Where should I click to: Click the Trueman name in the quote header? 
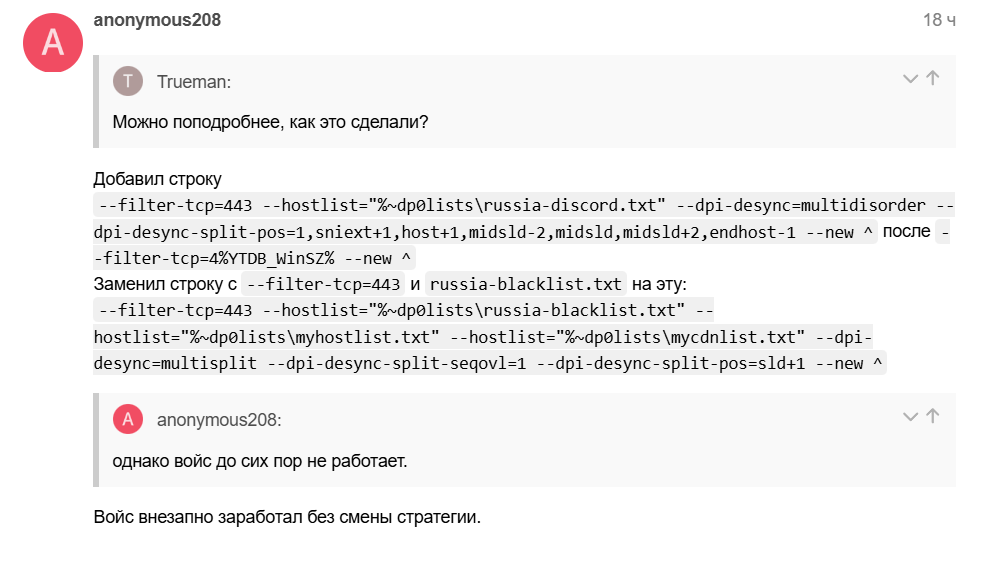pyautogui.click(x=194, y=82)
